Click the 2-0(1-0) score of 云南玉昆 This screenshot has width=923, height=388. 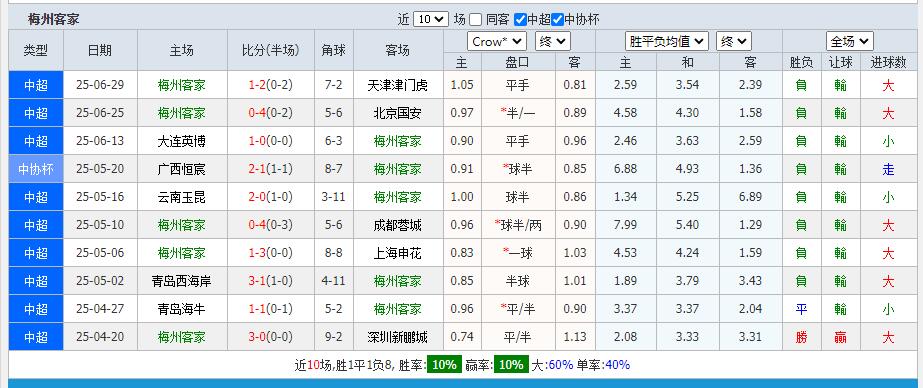coord(271,197)
